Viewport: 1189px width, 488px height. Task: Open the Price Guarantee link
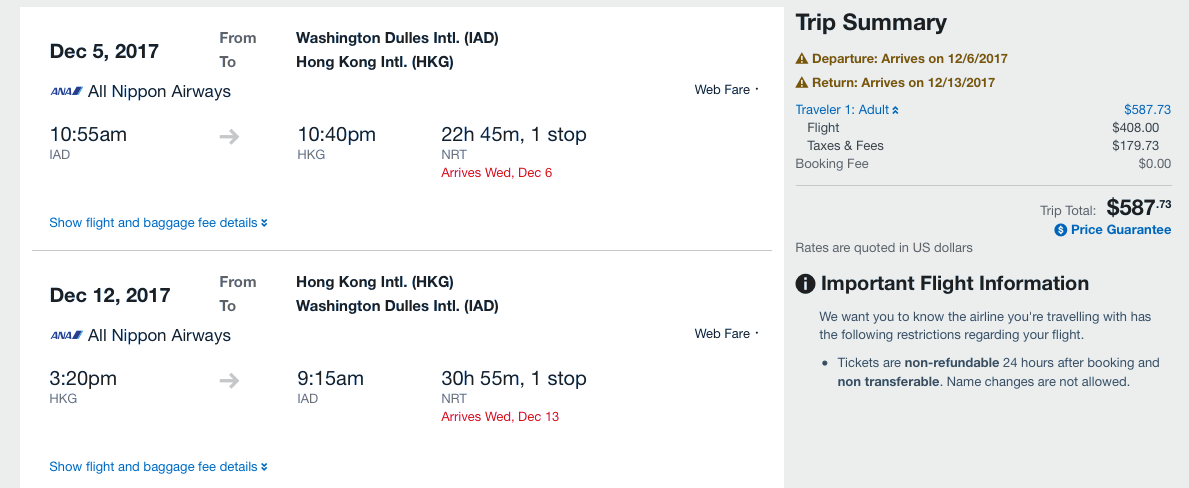[1120, 230]
